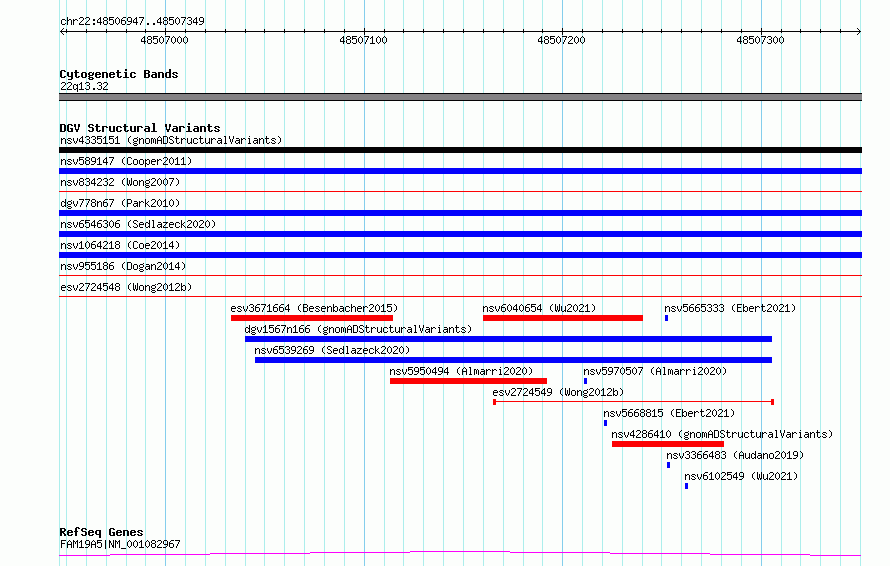Click the blue bar under dgv778n67
Screen dimensions: 890x566
point(460,213)
